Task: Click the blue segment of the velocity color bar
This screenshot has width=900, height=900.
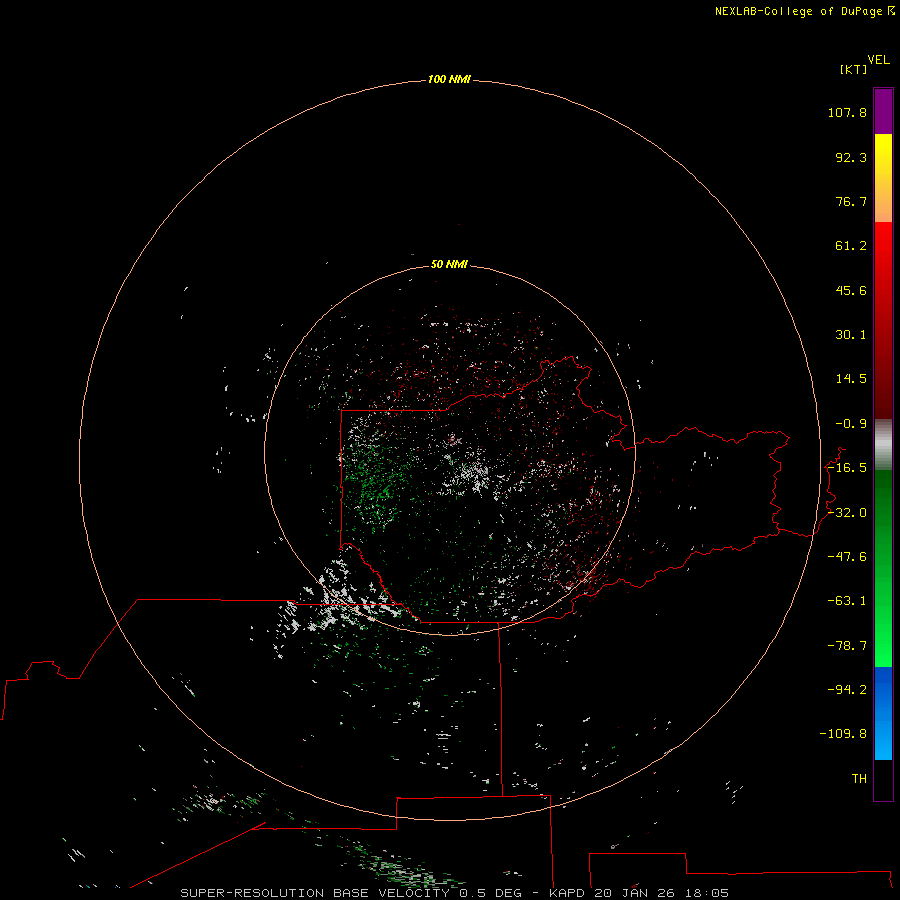Action: 883,713
